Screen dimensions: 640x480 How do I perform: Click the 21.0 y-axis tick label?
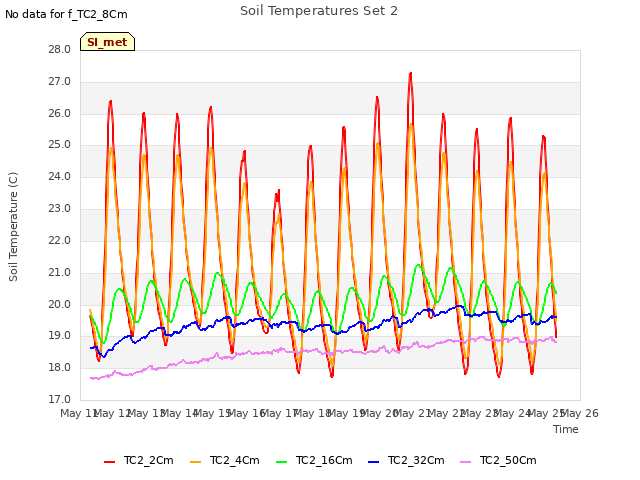coord(60,272)
